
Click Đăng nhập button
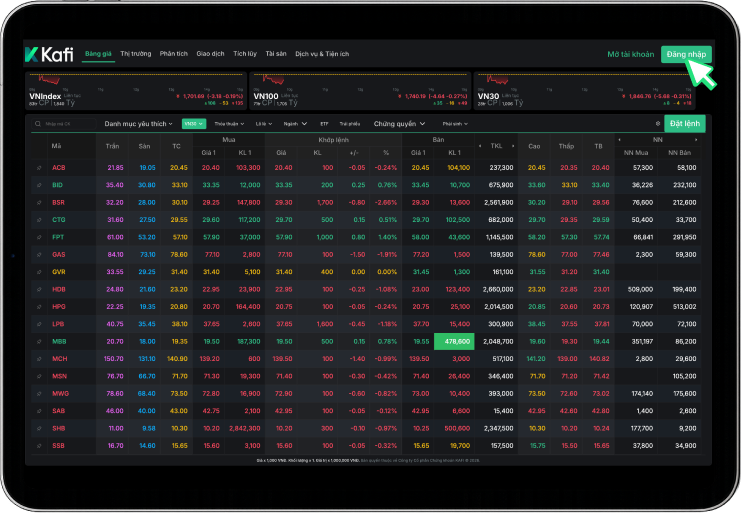[x=686, y=54]
